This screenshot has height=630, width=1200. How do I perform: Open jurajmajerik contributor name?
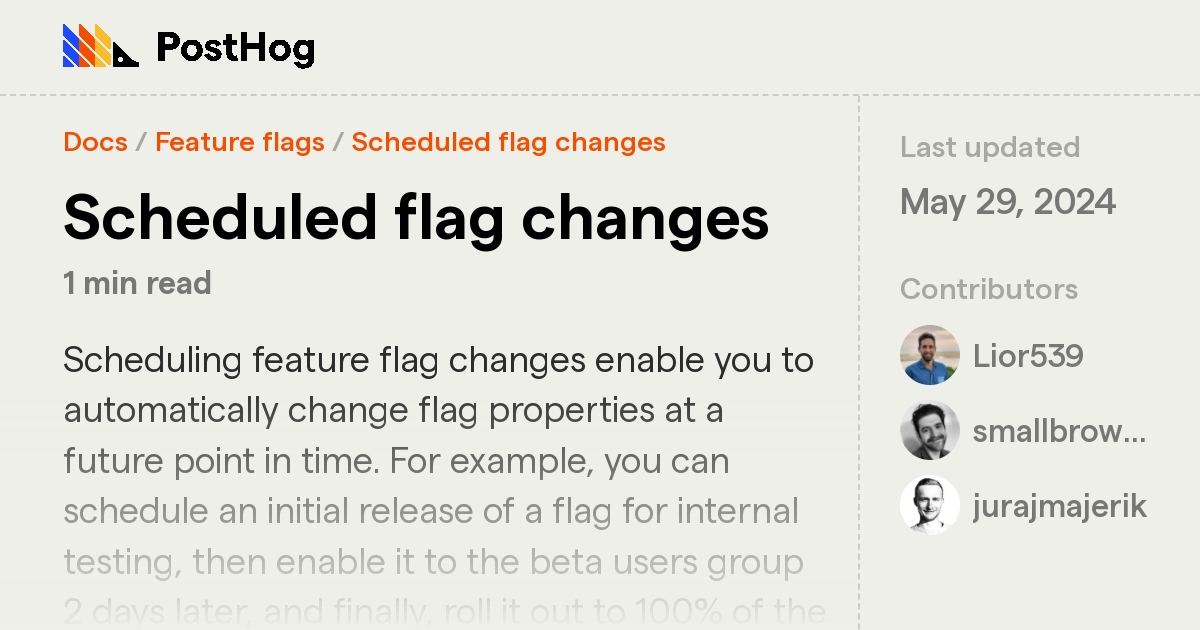coord(1060,507)
